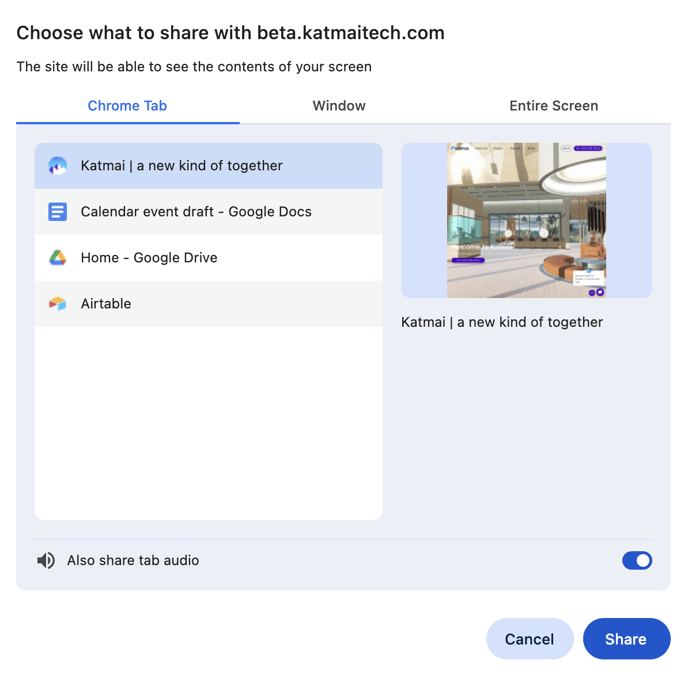Click the preview caption under the thumbnail
Viewport: 688px width, 679px height.
point(502,322)
